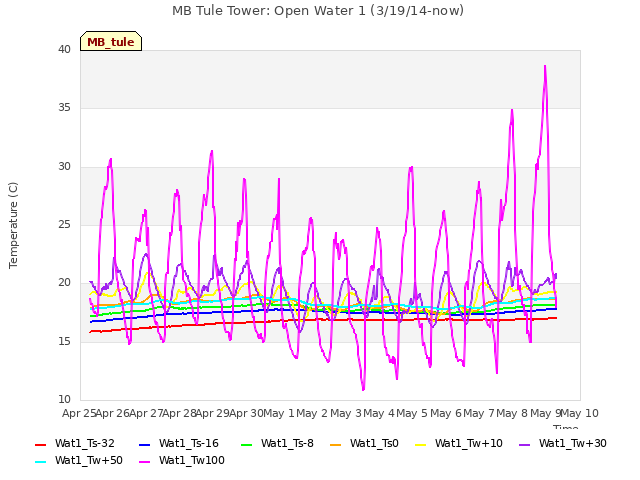Toggle the Wat1_Tw+10 legend entry
Screen dimensions: 640x480
coord(459,443)
